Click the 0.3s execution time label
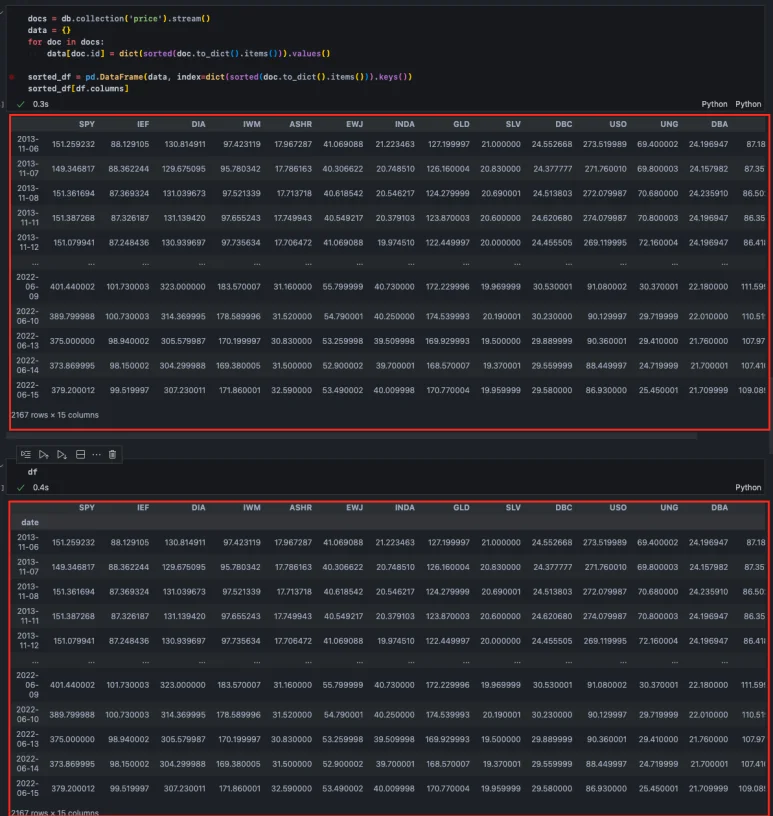The image size is (773, 816). click(x=41, y=104)
